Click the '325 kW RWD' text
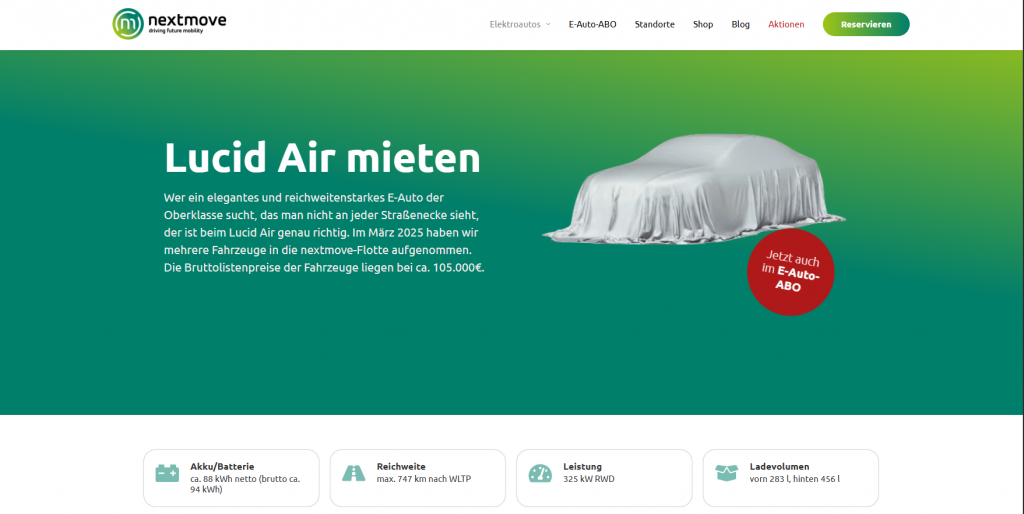The image size is (1024, 514). click(588, 479)
